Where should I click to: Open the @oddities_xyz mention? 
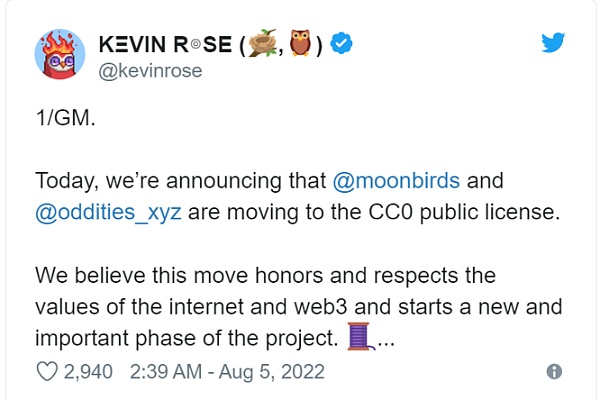point(97,213)
